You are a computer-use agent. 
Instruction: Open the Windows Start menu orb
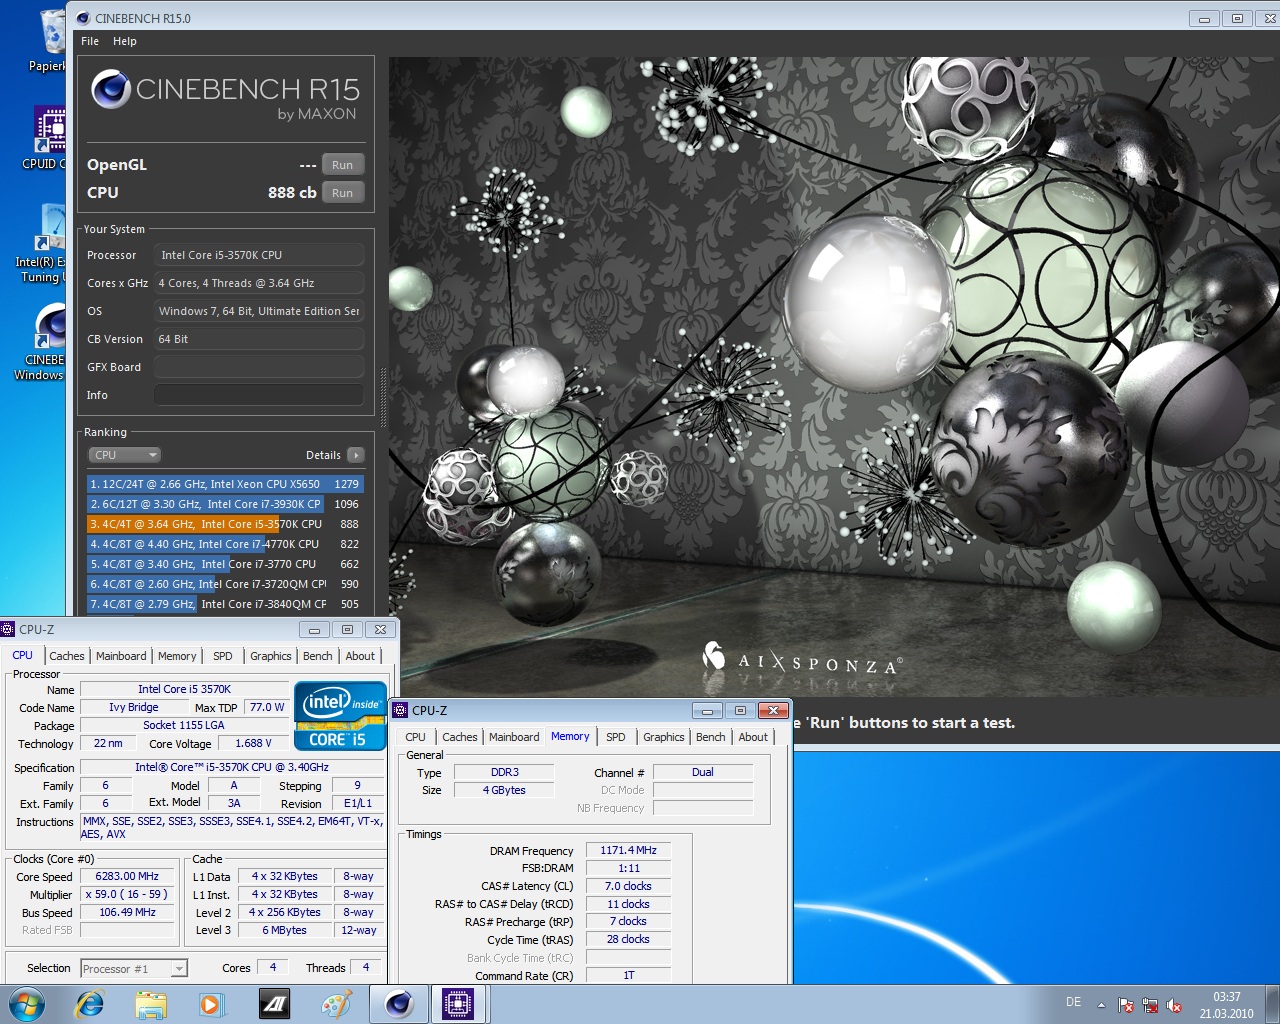point(27,1004)
